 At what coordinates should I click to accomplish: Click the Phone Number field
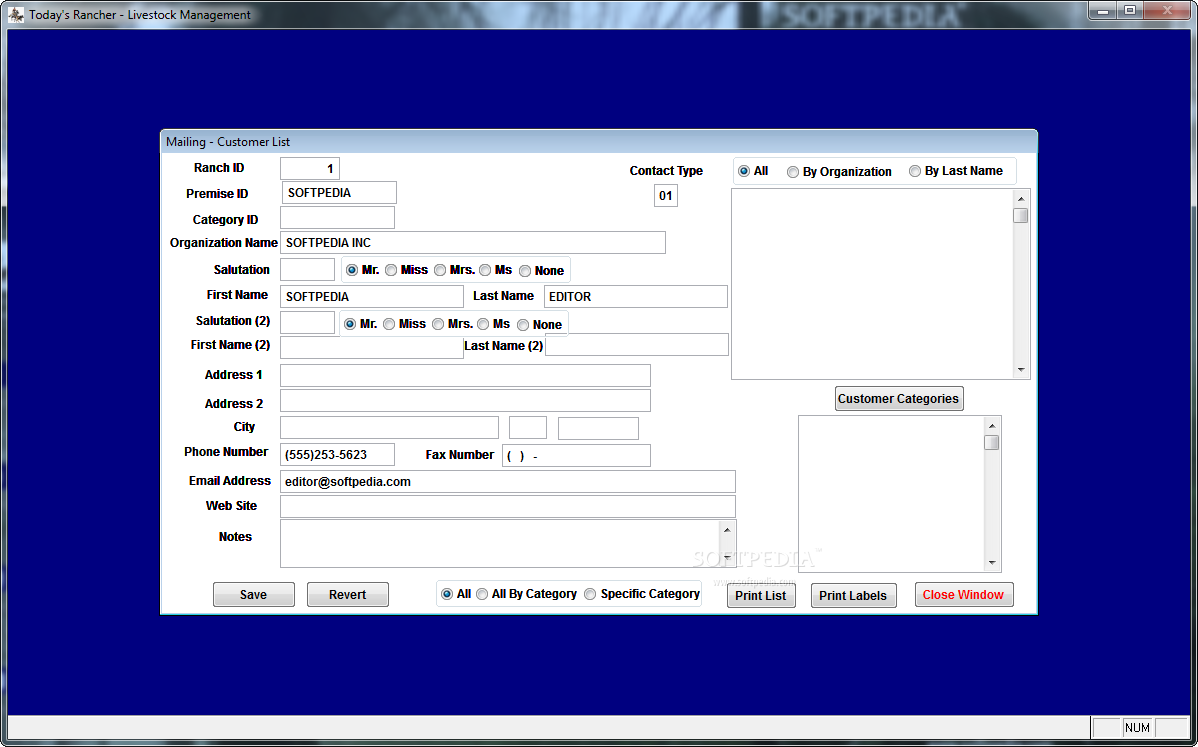(x=338, y=454)
